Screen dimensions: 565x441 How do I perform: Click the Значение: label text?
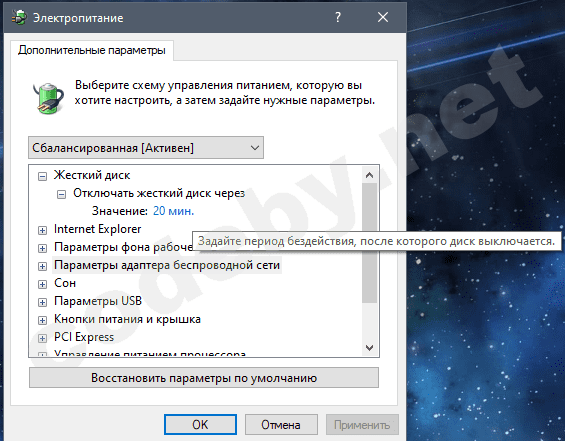(x=120, y=211)
